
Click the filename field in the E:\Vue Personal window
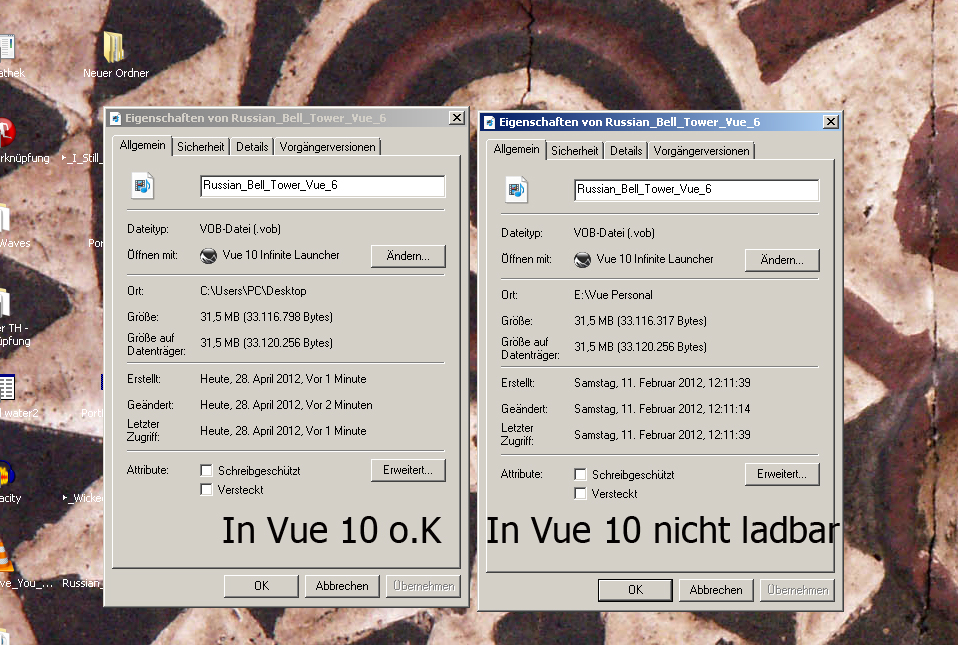click(x=697, y=190)
